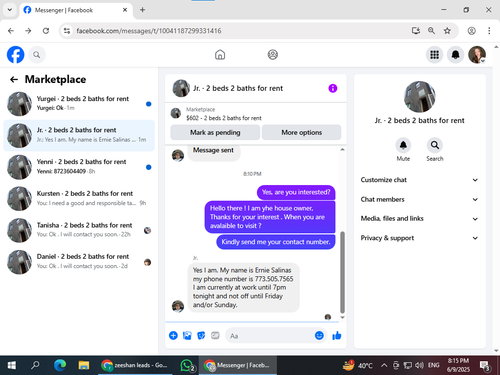Close the Messenger browser tab
The width and height of the screenshot is (500, 375).
[x=125, y=10]
